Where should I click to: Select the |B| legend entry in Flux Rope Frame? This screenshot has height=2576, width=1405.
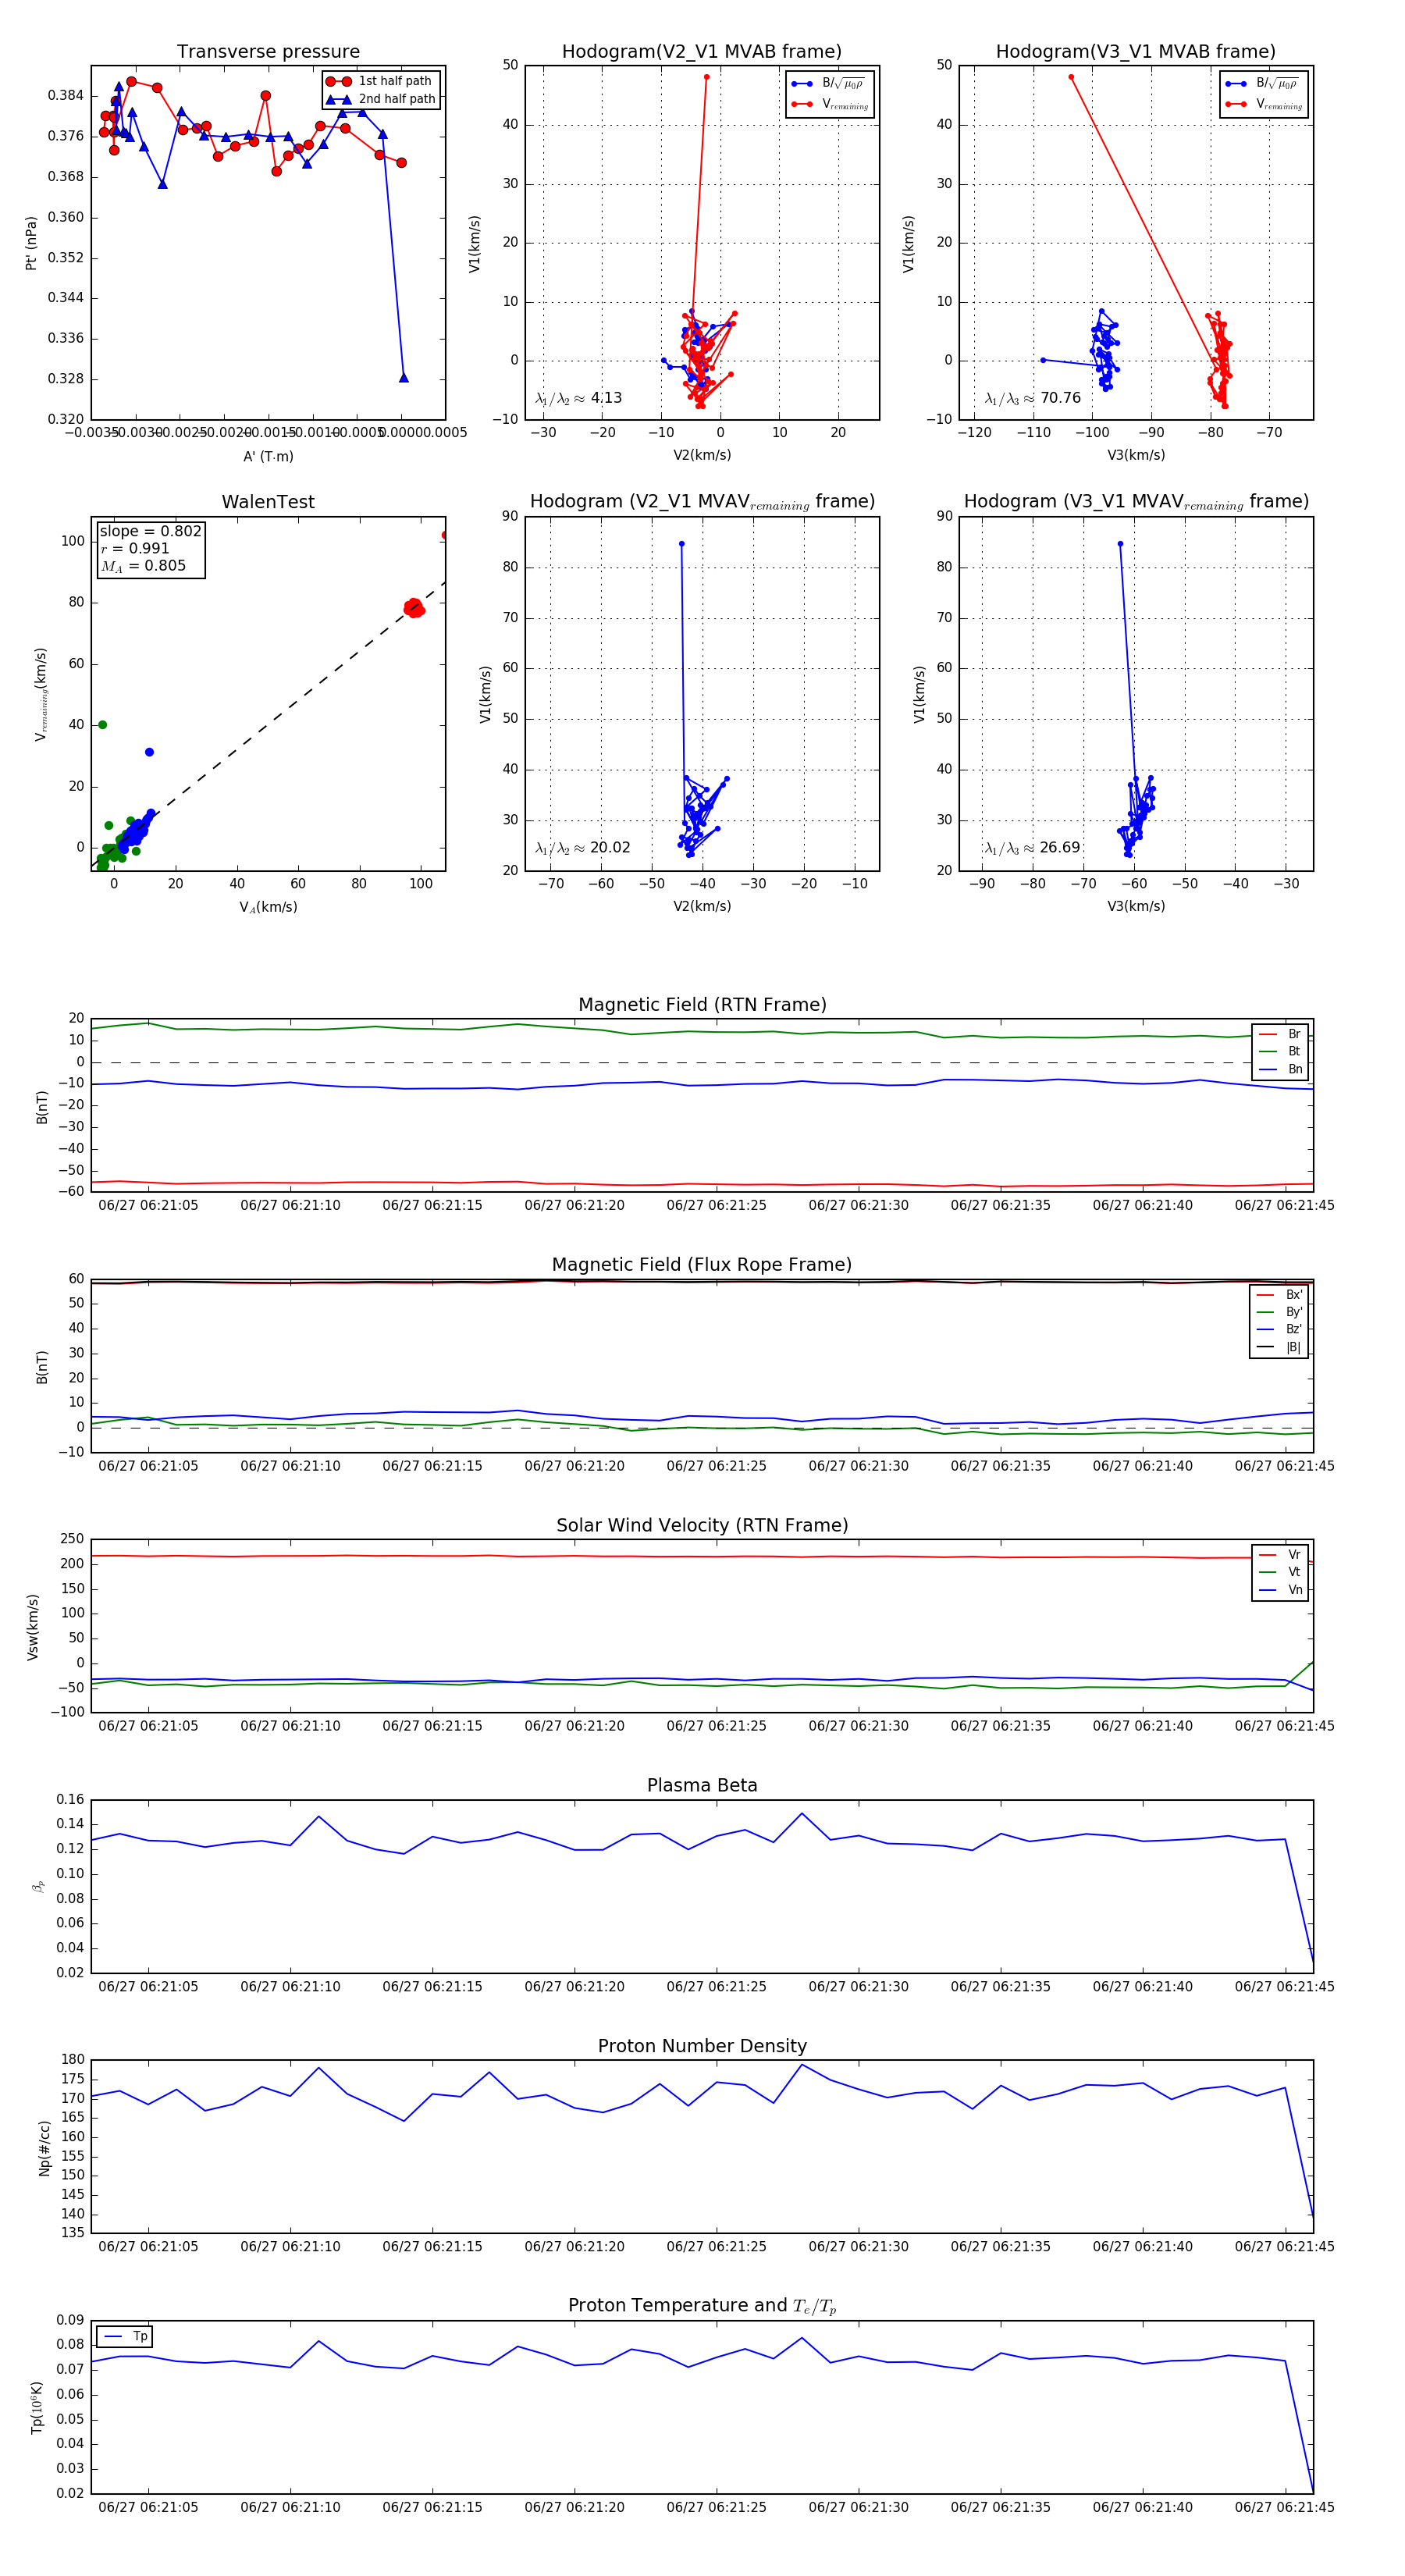coord(1280,1347)
